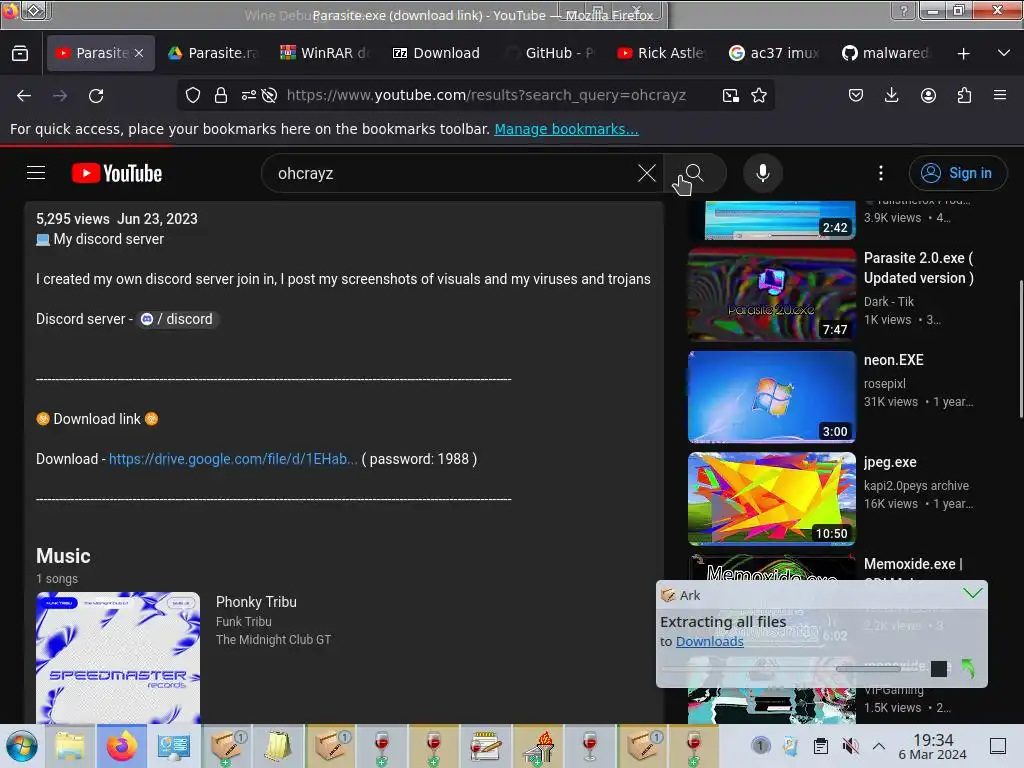Search with your voice microphone
1024x768 pixels.
tap(763, 173)
